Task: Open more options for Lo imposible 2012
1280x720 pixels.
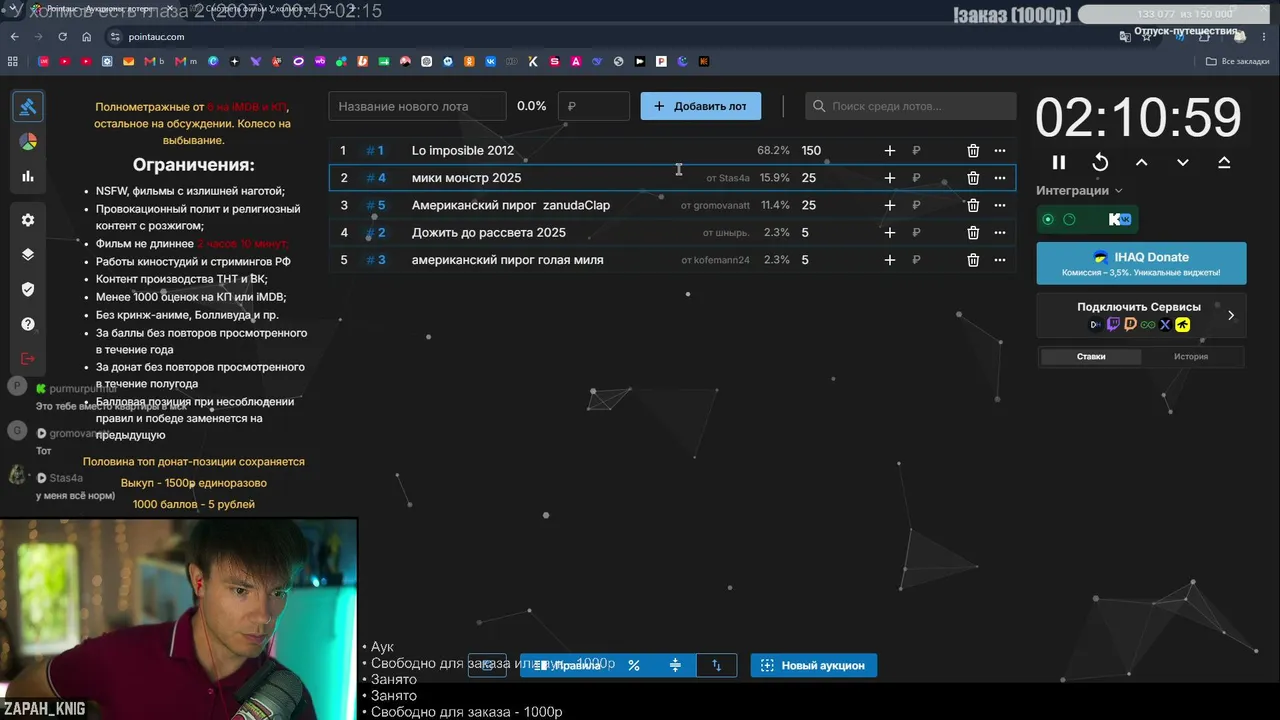Action: [x=1000, y=151]
